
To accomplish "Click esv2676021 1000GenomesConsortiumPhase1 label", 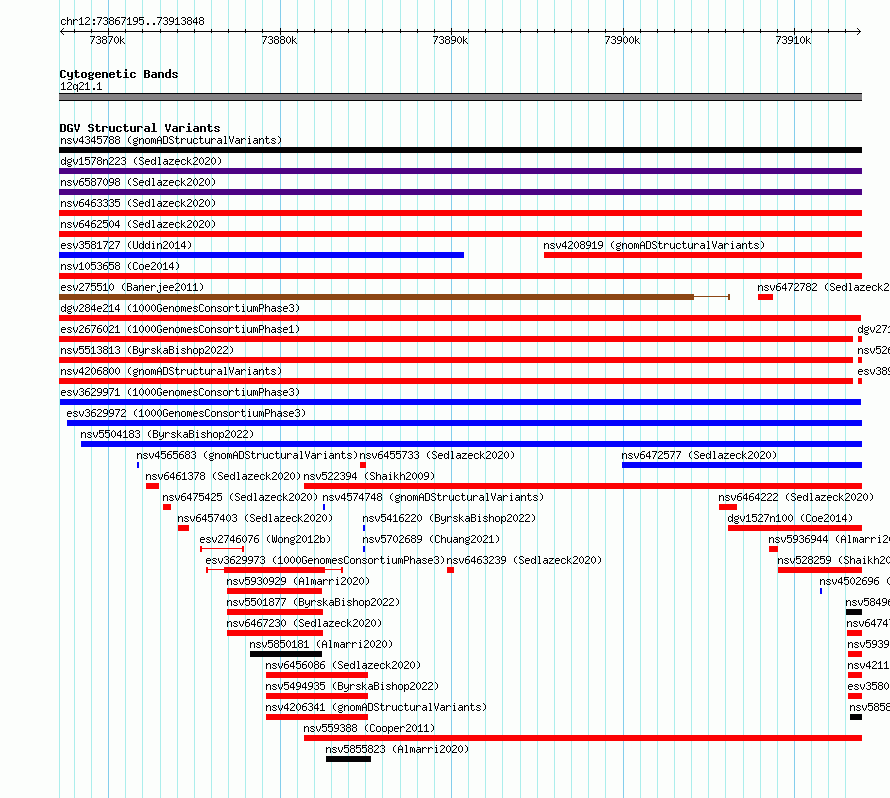I will 180,329.
